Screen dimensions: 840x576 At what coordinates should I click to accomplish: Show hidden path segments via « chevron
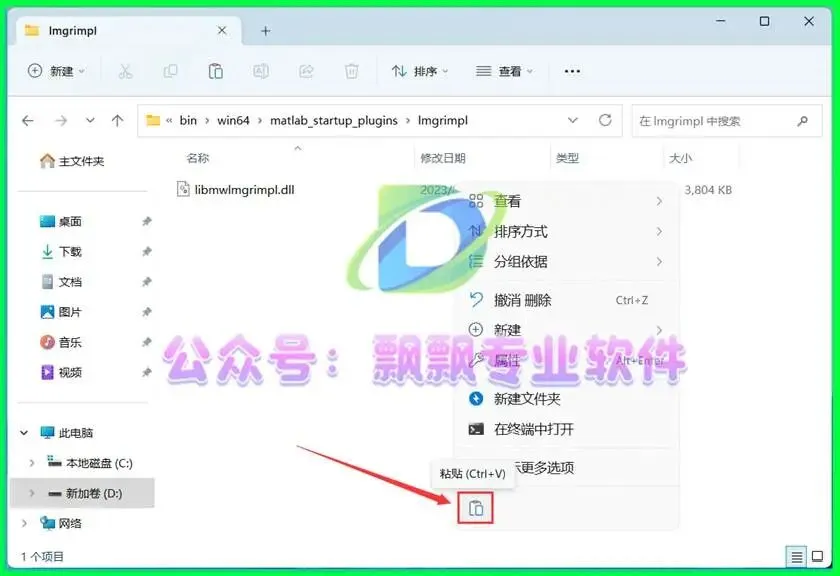coord(169,121)
